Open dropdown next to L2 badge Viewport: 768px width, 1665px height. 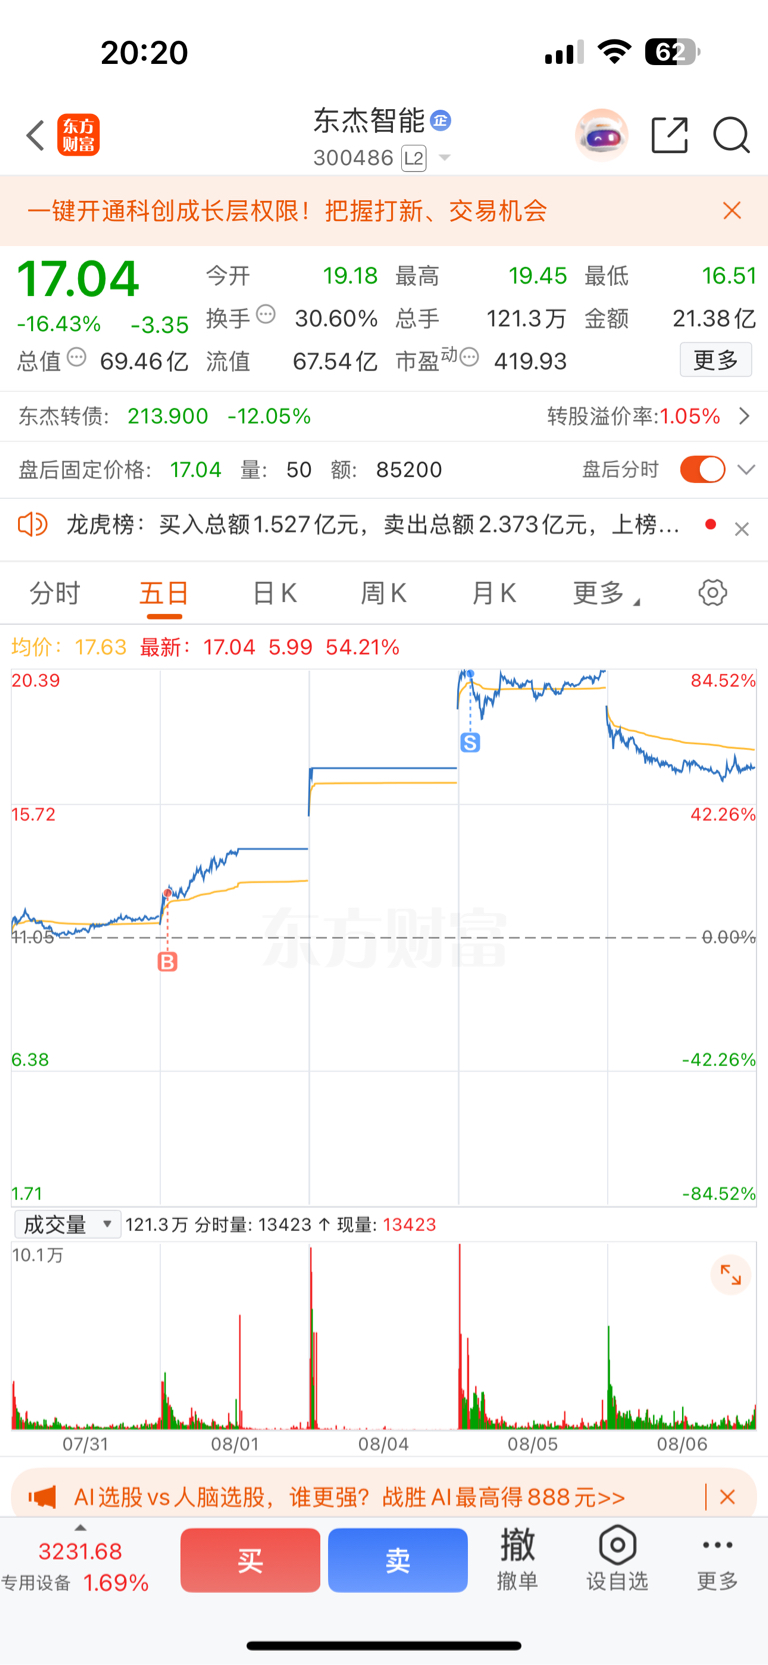pyautogui.click(x=445, y=158)
